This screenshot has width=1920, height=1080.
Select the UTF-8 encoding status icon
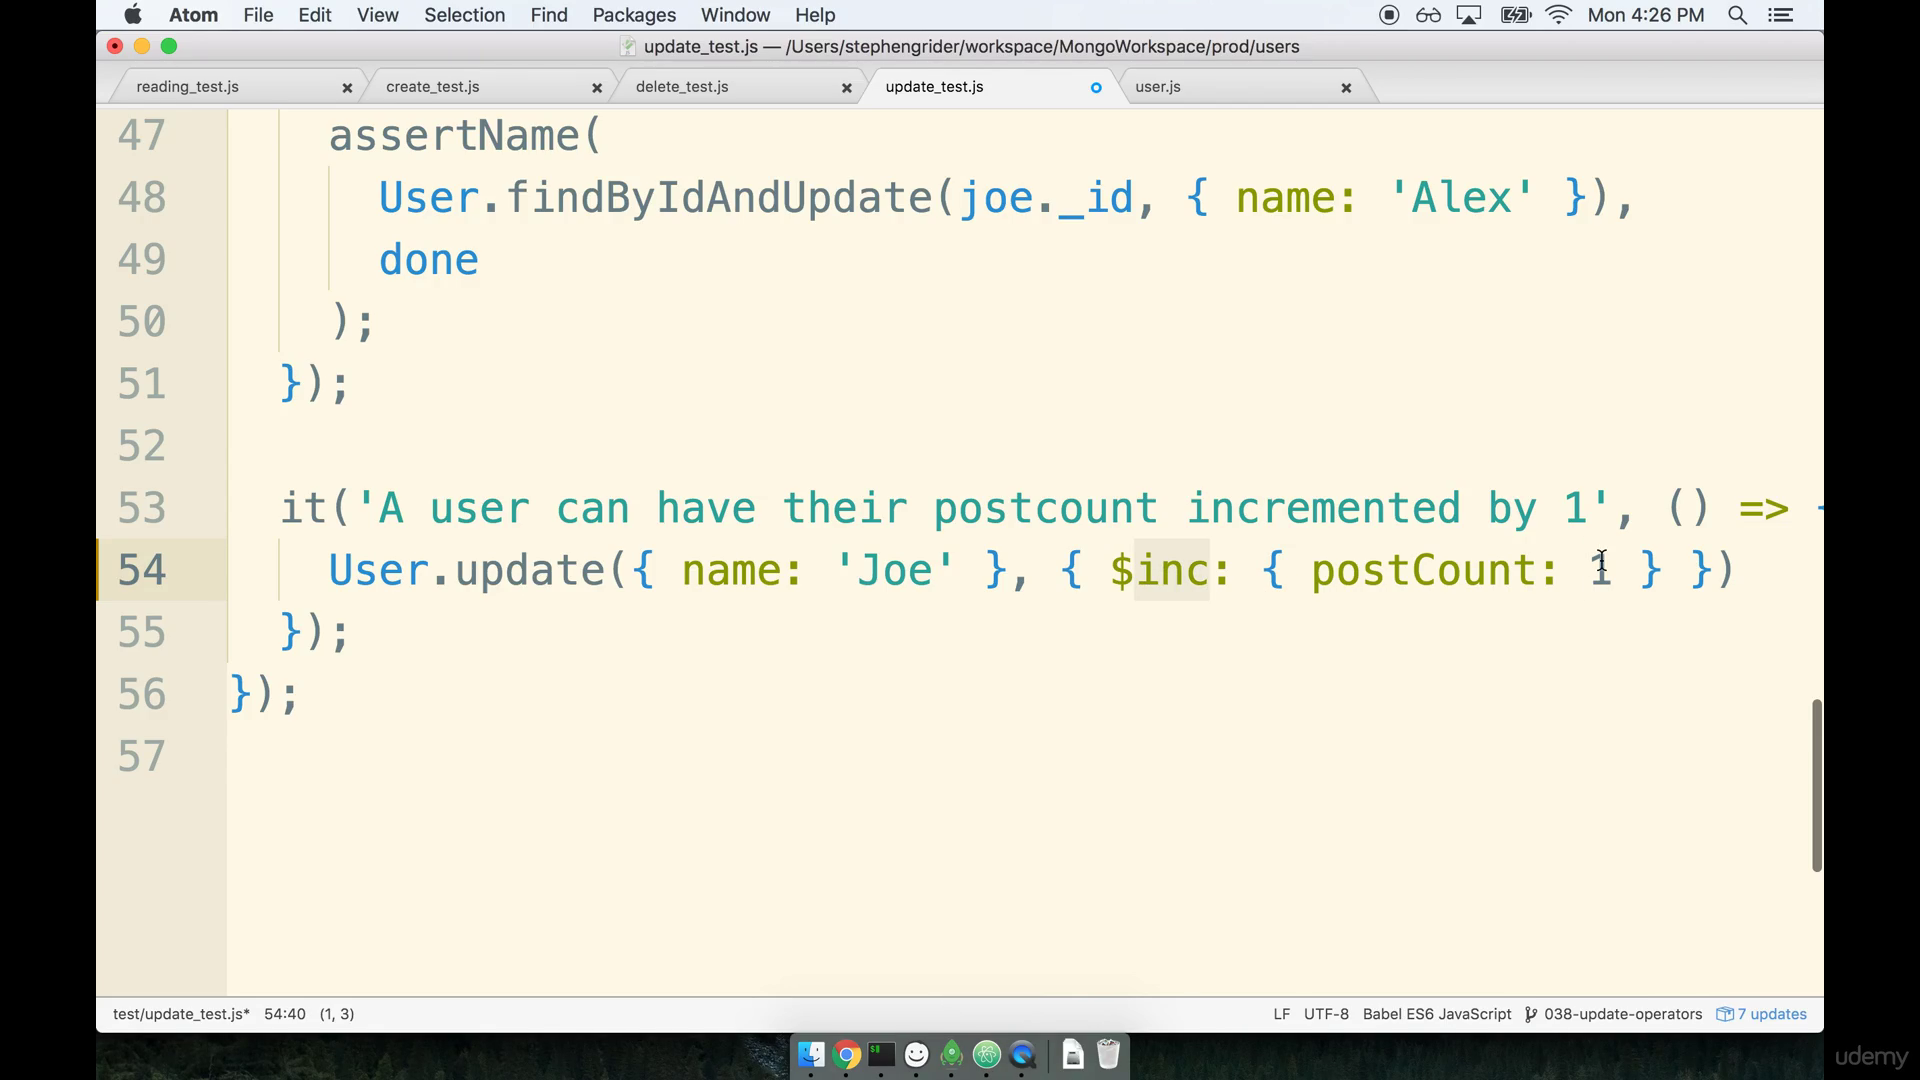coord(1325,1014)
